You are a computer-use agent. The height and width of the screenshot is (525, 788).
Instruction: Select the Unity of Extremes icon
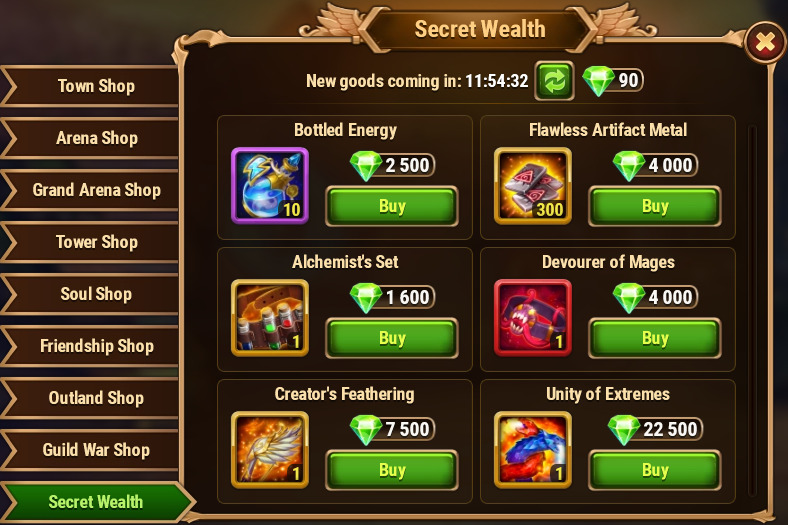pos(533,450)
